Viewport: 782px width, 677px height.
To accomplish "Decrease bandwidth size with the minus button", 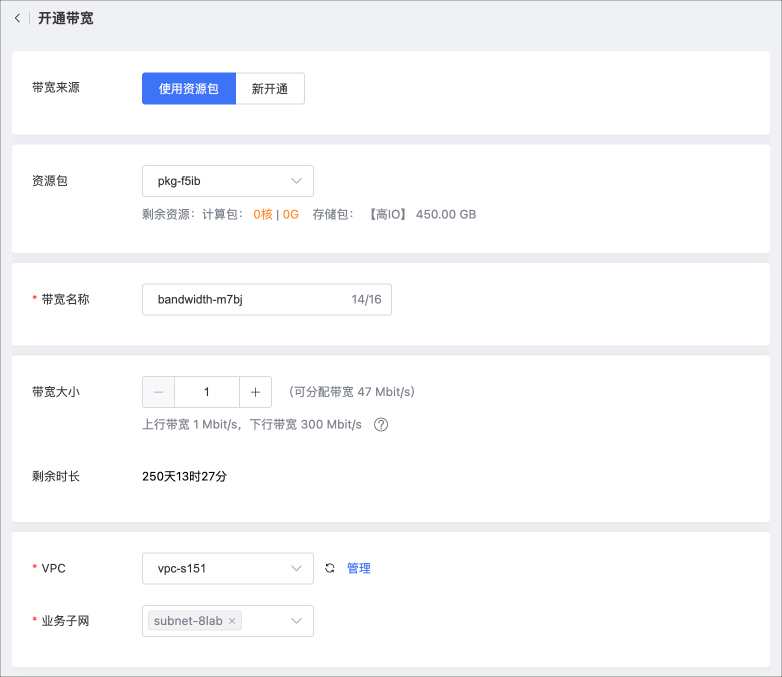I will pos(159,392).
